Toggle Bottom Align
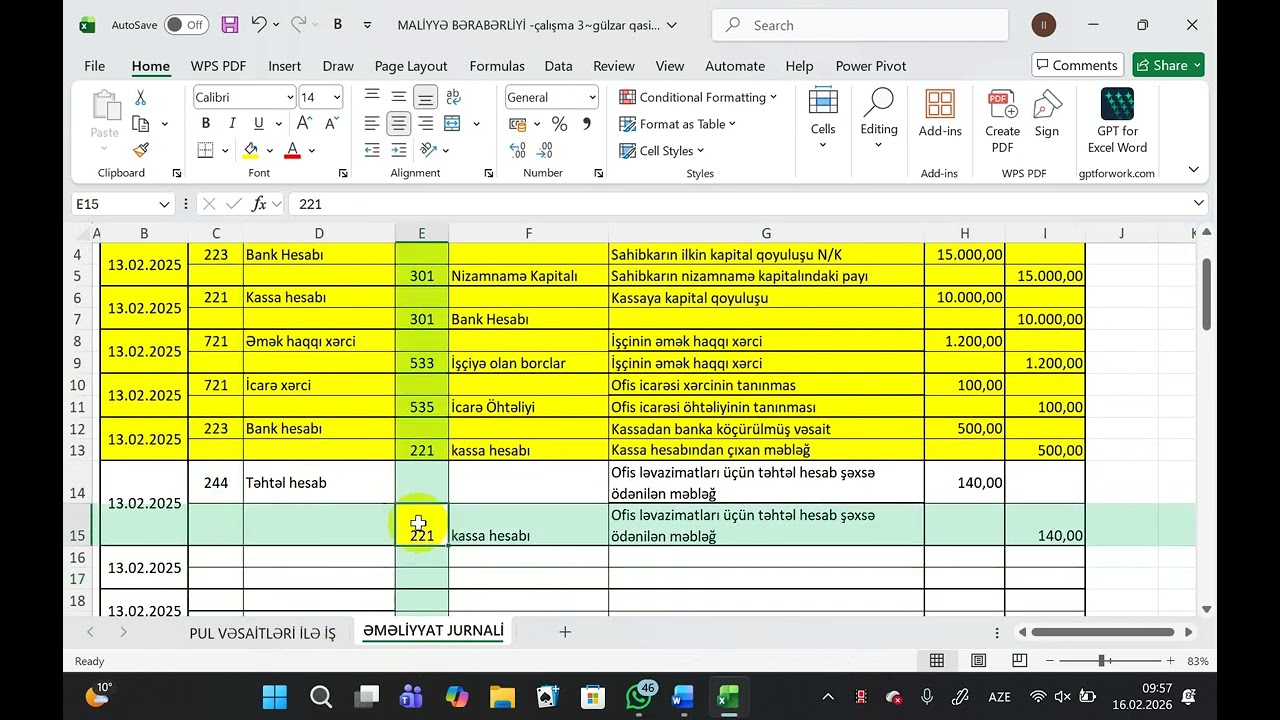1280x720 pixels. [426, 97]
